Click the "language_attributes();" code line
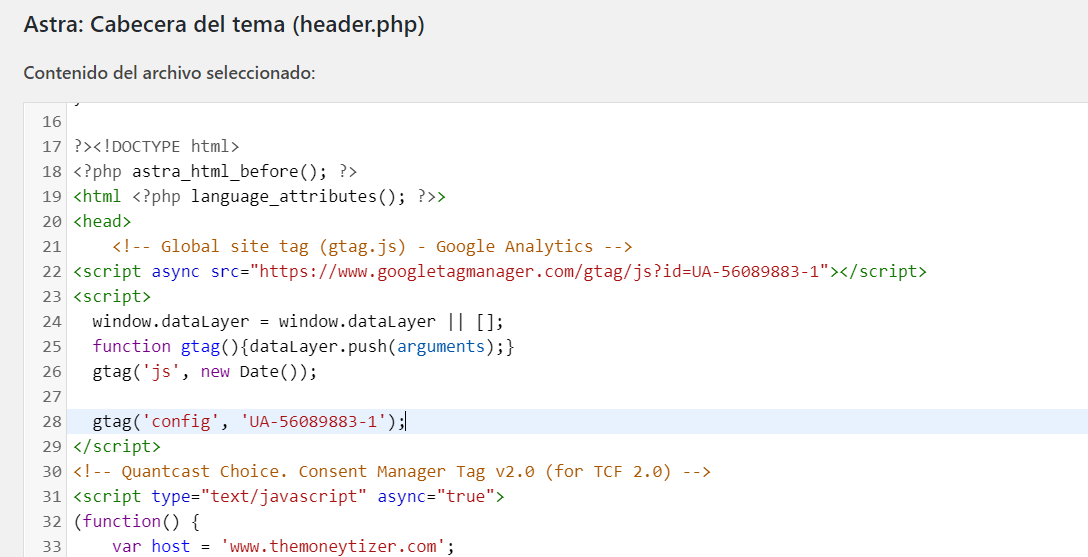Screen dimensions: 1088x557 [260, 196]
